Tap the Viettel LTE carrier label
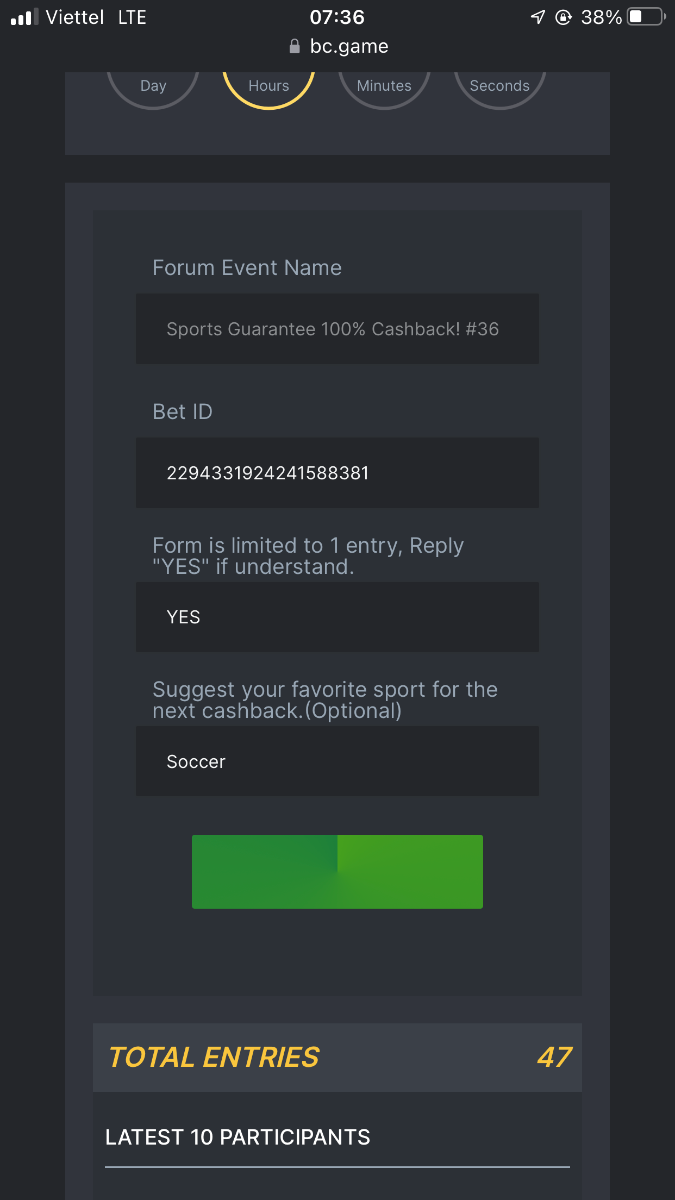Screen dimensions: 675x1200 [x=96, y=17]
